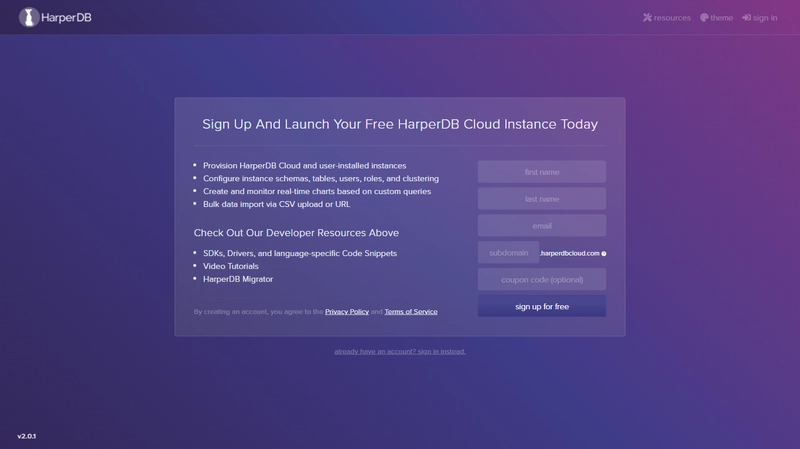
Task: Click 'SDKs, Drivers, and language-specific Code Snippets'
Action: (x=300, y=254)
